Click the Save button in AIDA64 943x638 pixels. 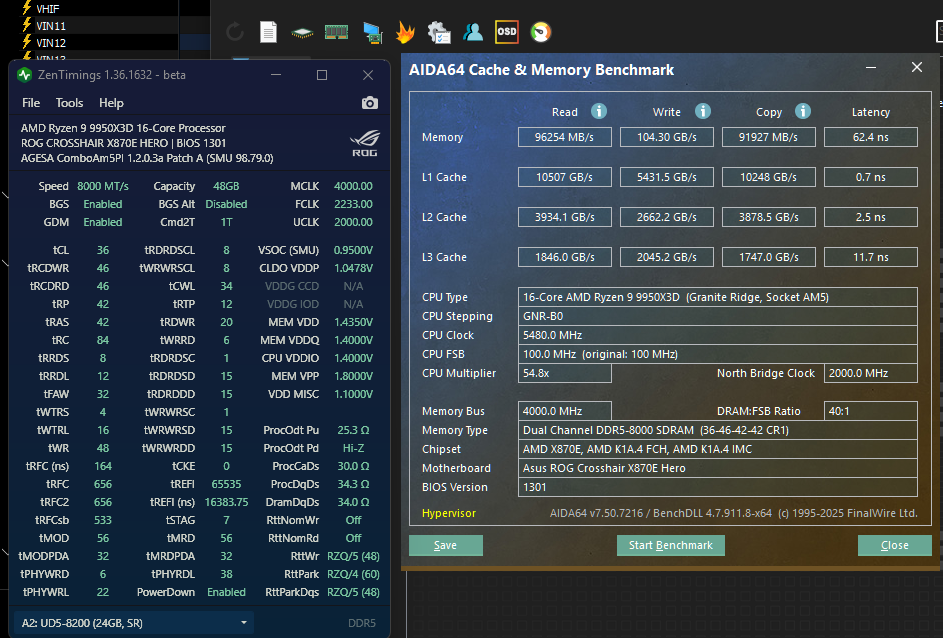[x=445, y=545]
